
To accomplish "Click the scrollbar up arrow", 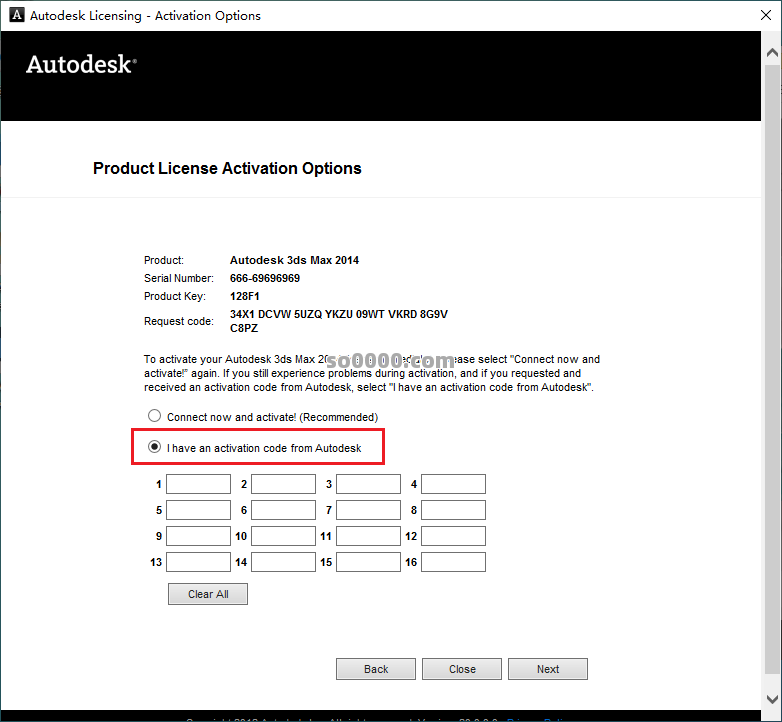I will pyautogui.click(x=772, y=52).
